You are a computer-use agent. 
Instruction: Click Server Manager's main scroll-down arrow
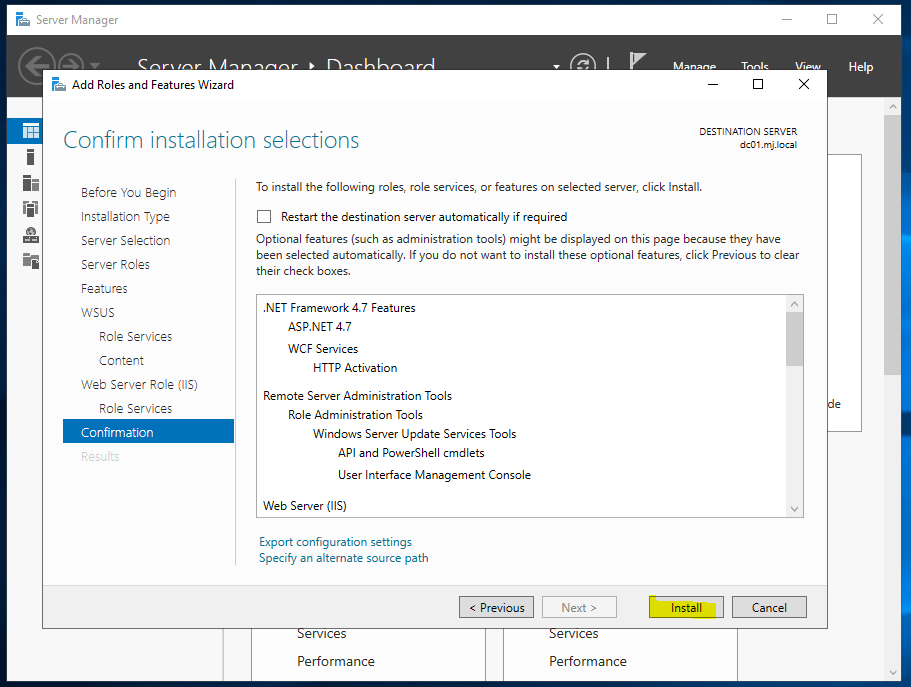click(893, 673)
